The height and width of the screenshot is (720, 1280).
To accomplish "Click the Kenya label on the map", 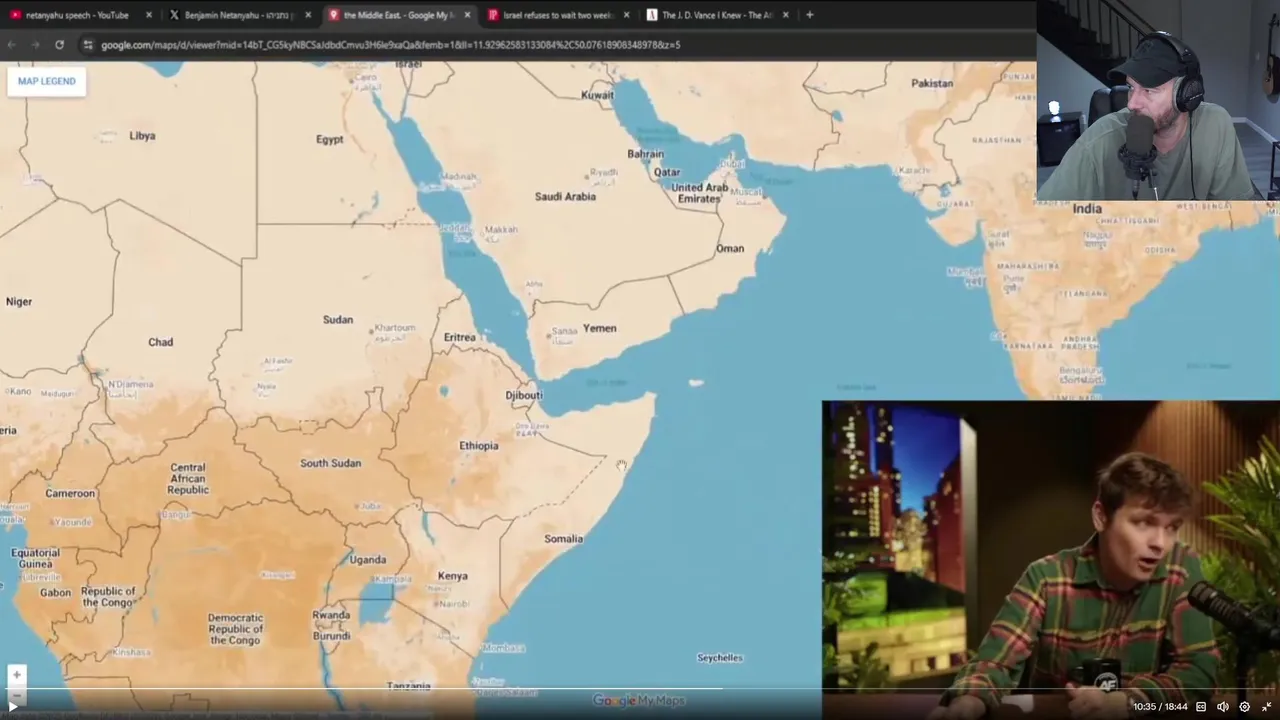I will [453, 576].
